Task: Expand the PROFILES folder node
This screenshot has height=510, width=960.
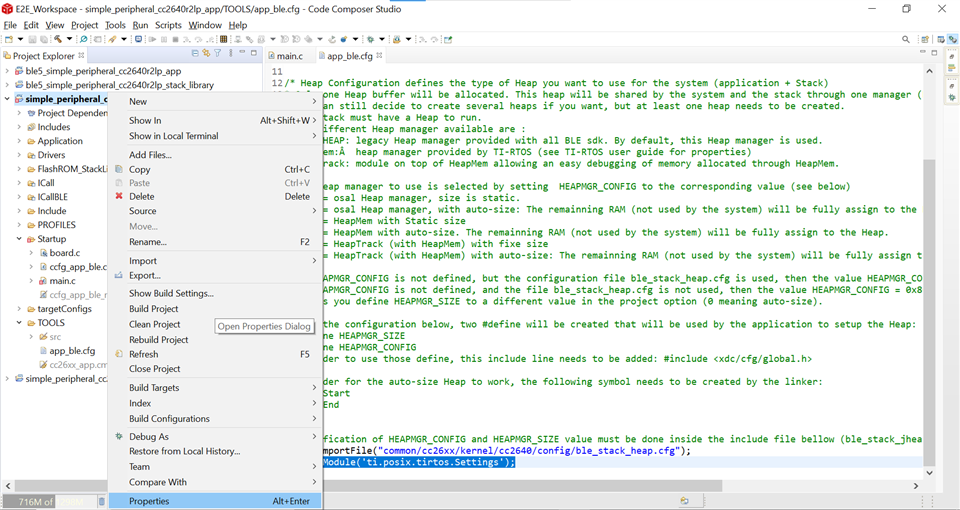Action: tap(19, 225)
